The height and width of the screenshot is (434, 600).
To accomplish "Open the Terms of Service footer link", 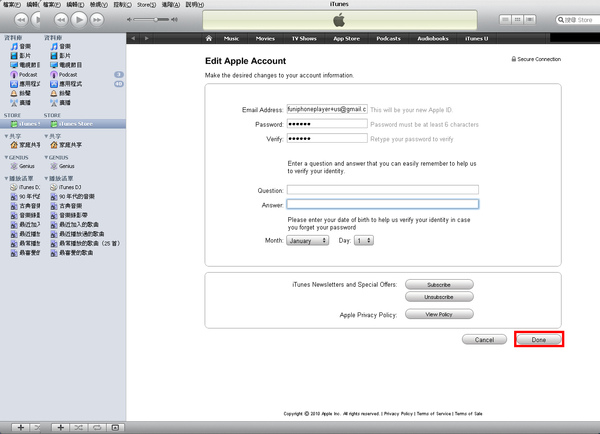I will tap(434, 414).
